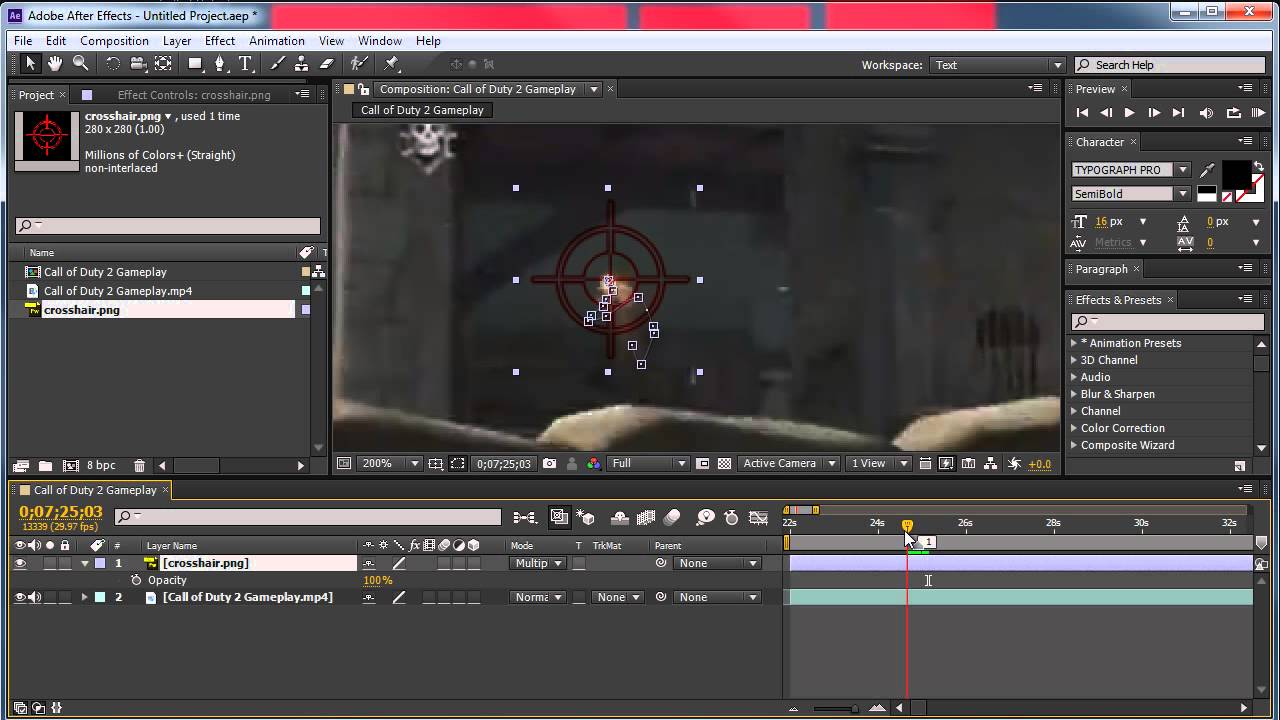1280x720 pixels.
Task: Select the Brush tool
Action: 277,63
